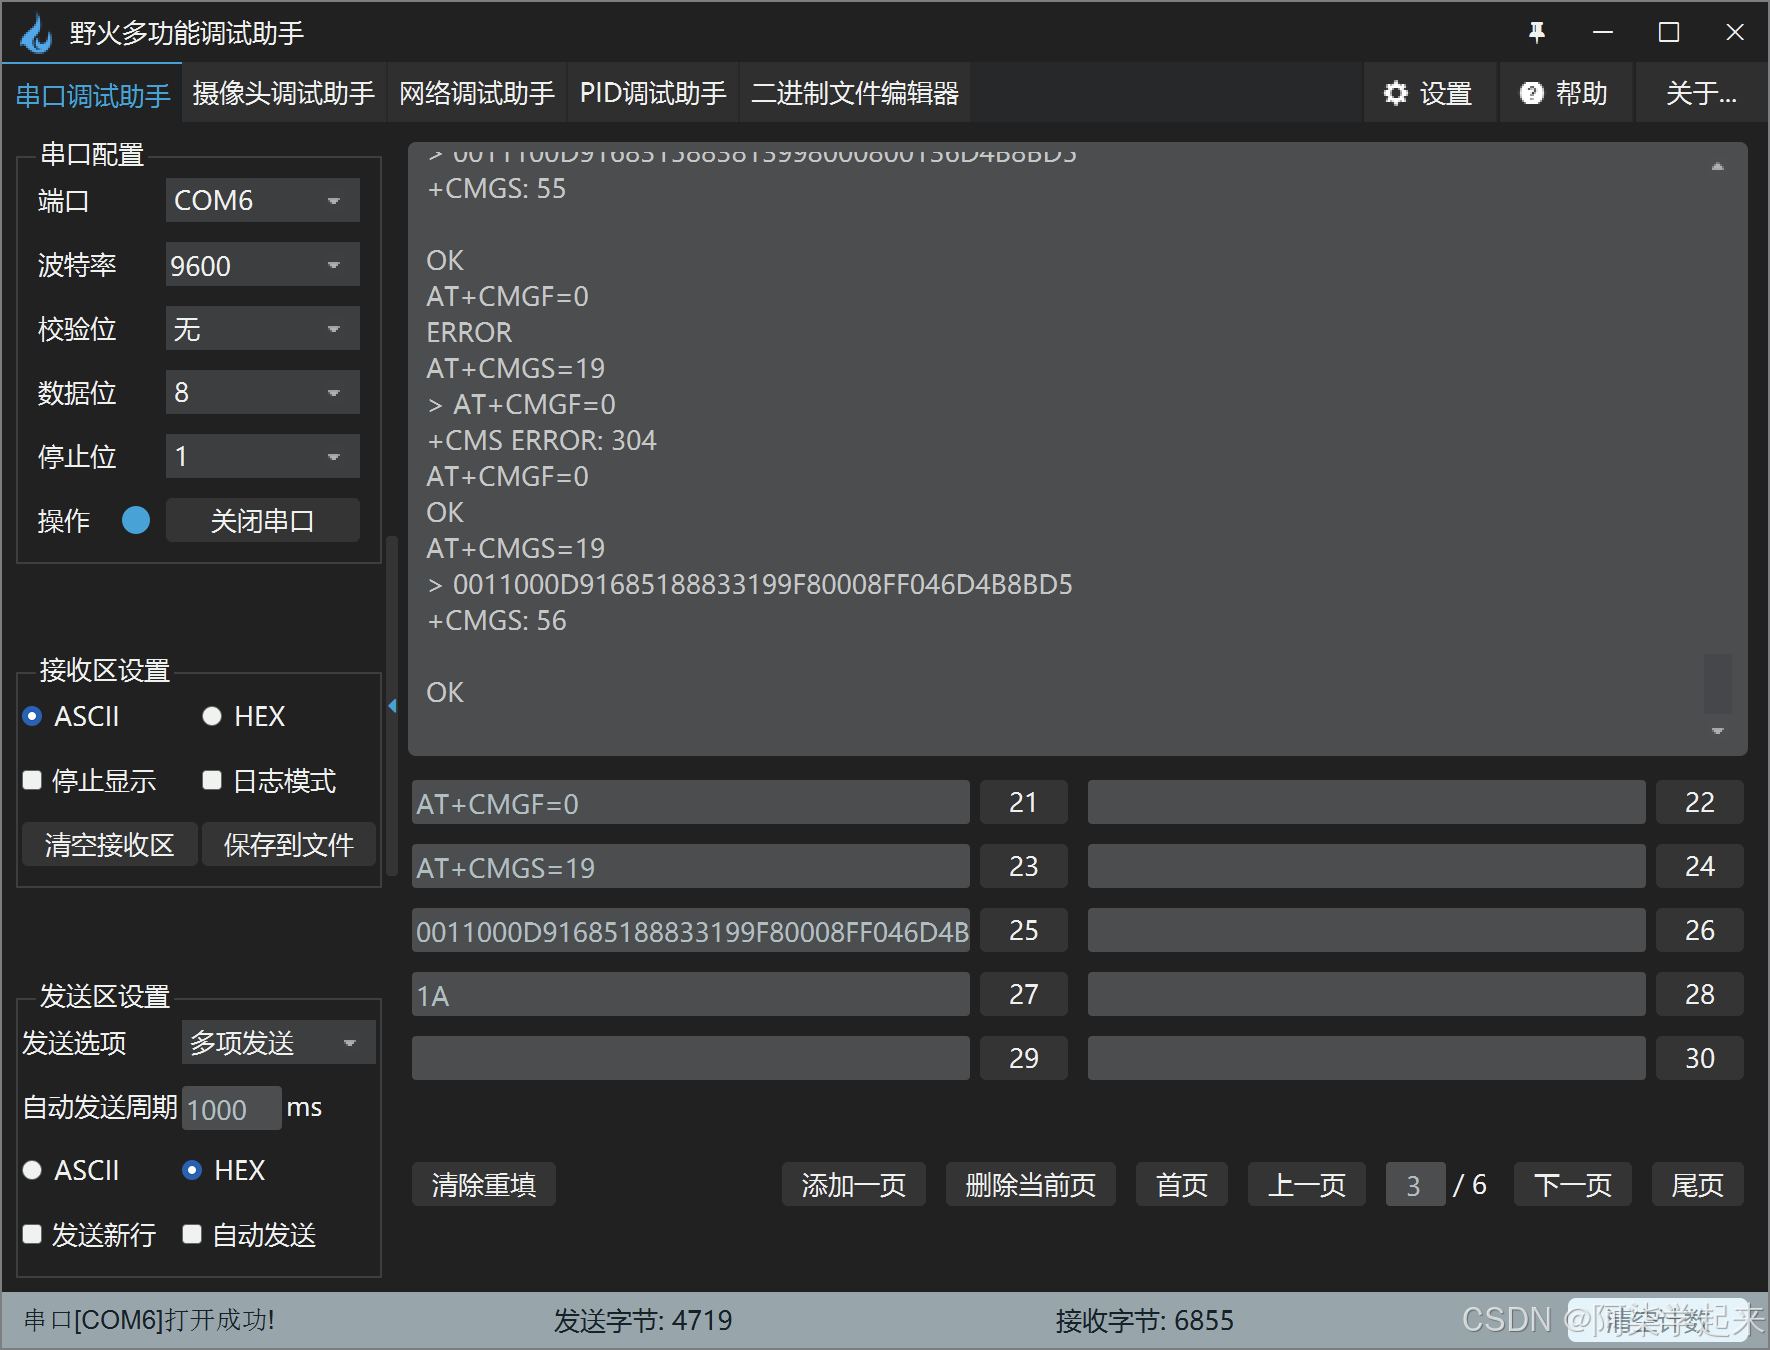This screenshot has height=1350, width=1770.
Task: Click 发送字节: 4719 in status bar
Action: pyautogui.click(x=643, y=1320)
